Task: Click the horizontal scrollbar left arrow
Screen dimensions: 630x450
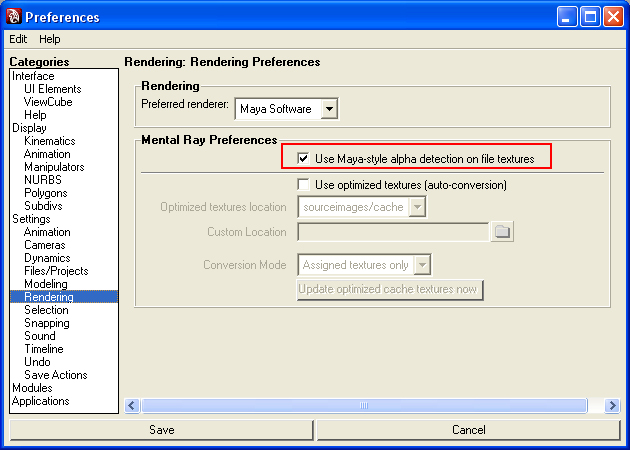Action: click(x=131, y=405)
